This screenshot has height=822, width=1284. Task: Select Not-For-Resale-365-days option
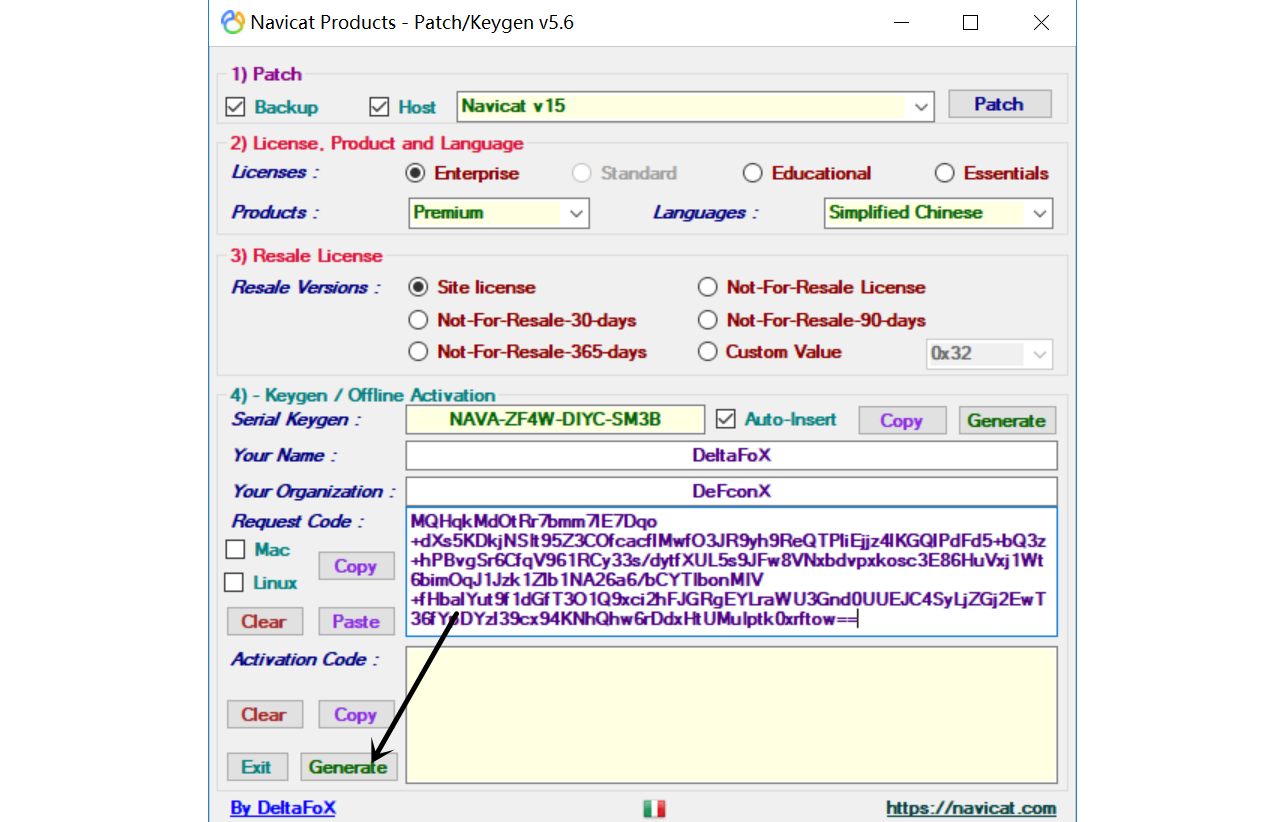(x=419, y=352)
